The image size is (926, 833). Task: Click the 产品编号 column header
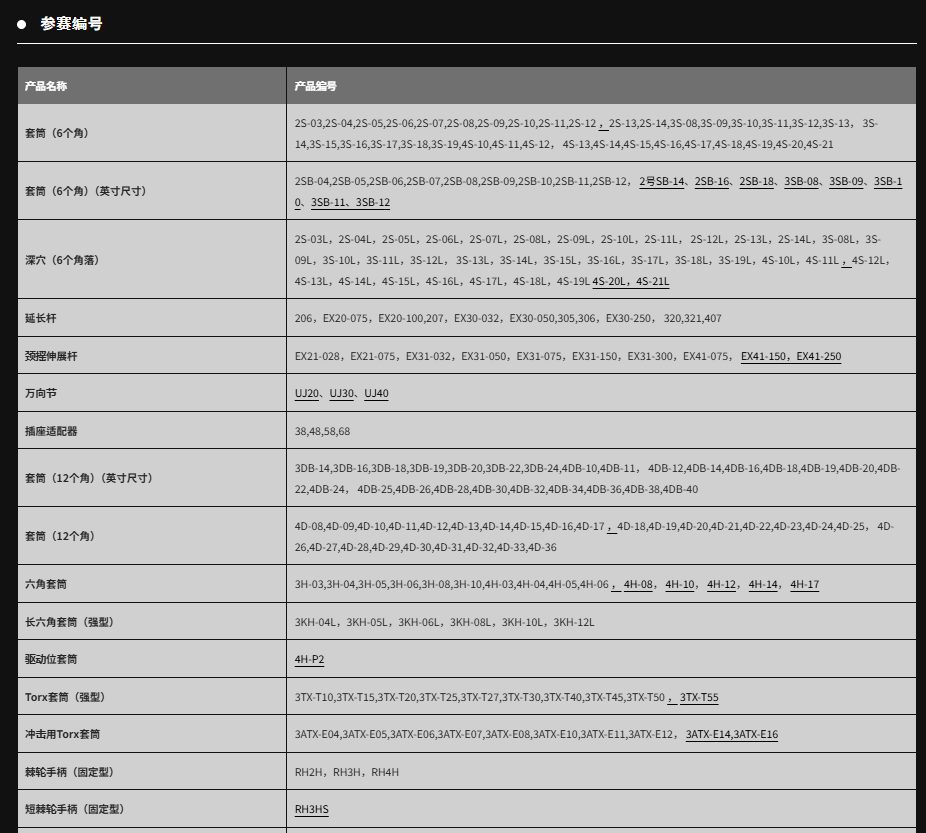(x=316, y=86)
